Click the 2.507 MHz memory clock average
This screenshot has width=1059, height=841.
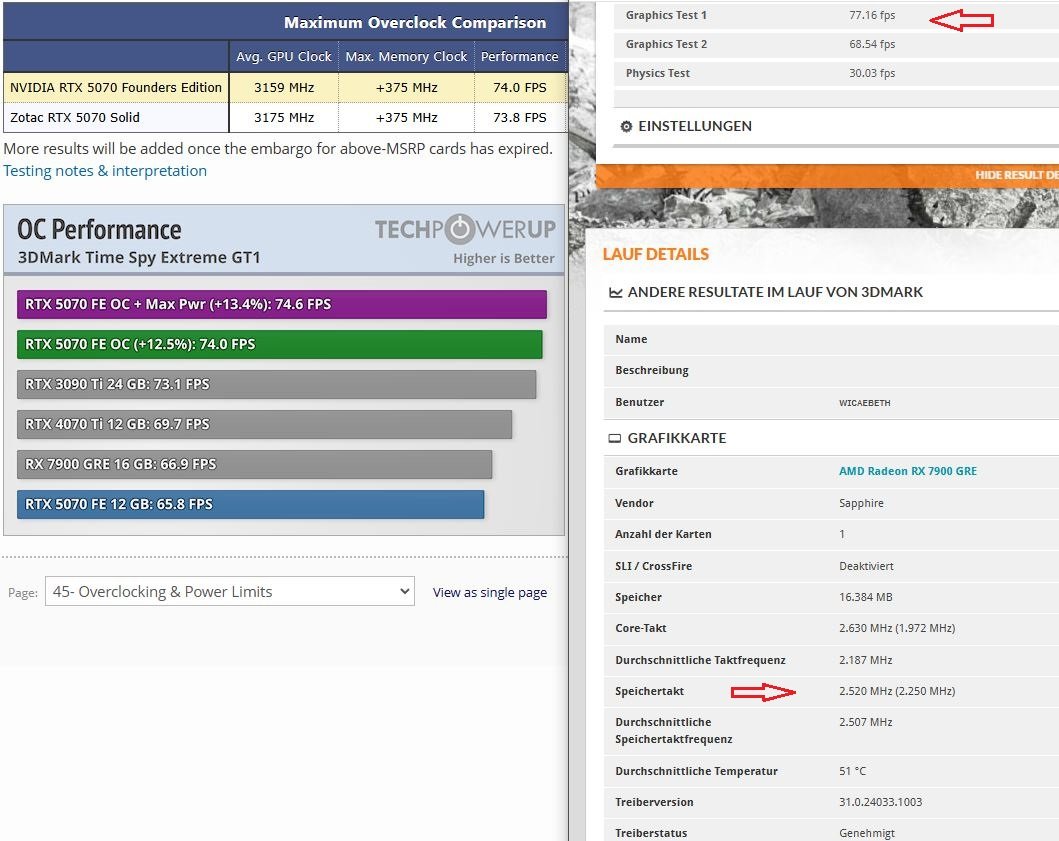click(865, 721)
